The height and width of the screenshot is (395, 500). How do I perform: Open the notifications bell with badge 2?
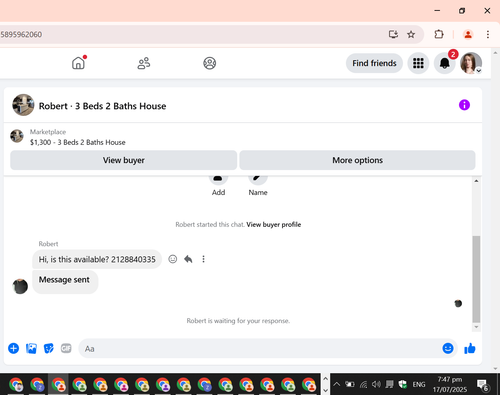[444, 63]
